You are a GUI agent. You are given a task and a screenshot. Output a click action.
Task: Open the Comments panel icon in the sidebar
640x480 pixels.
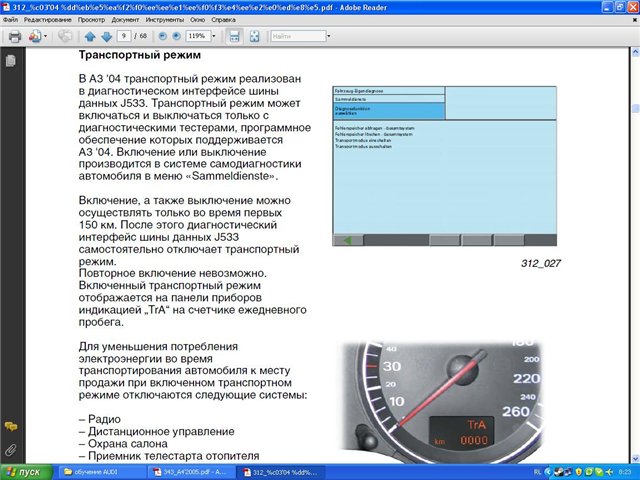point(11,427)
